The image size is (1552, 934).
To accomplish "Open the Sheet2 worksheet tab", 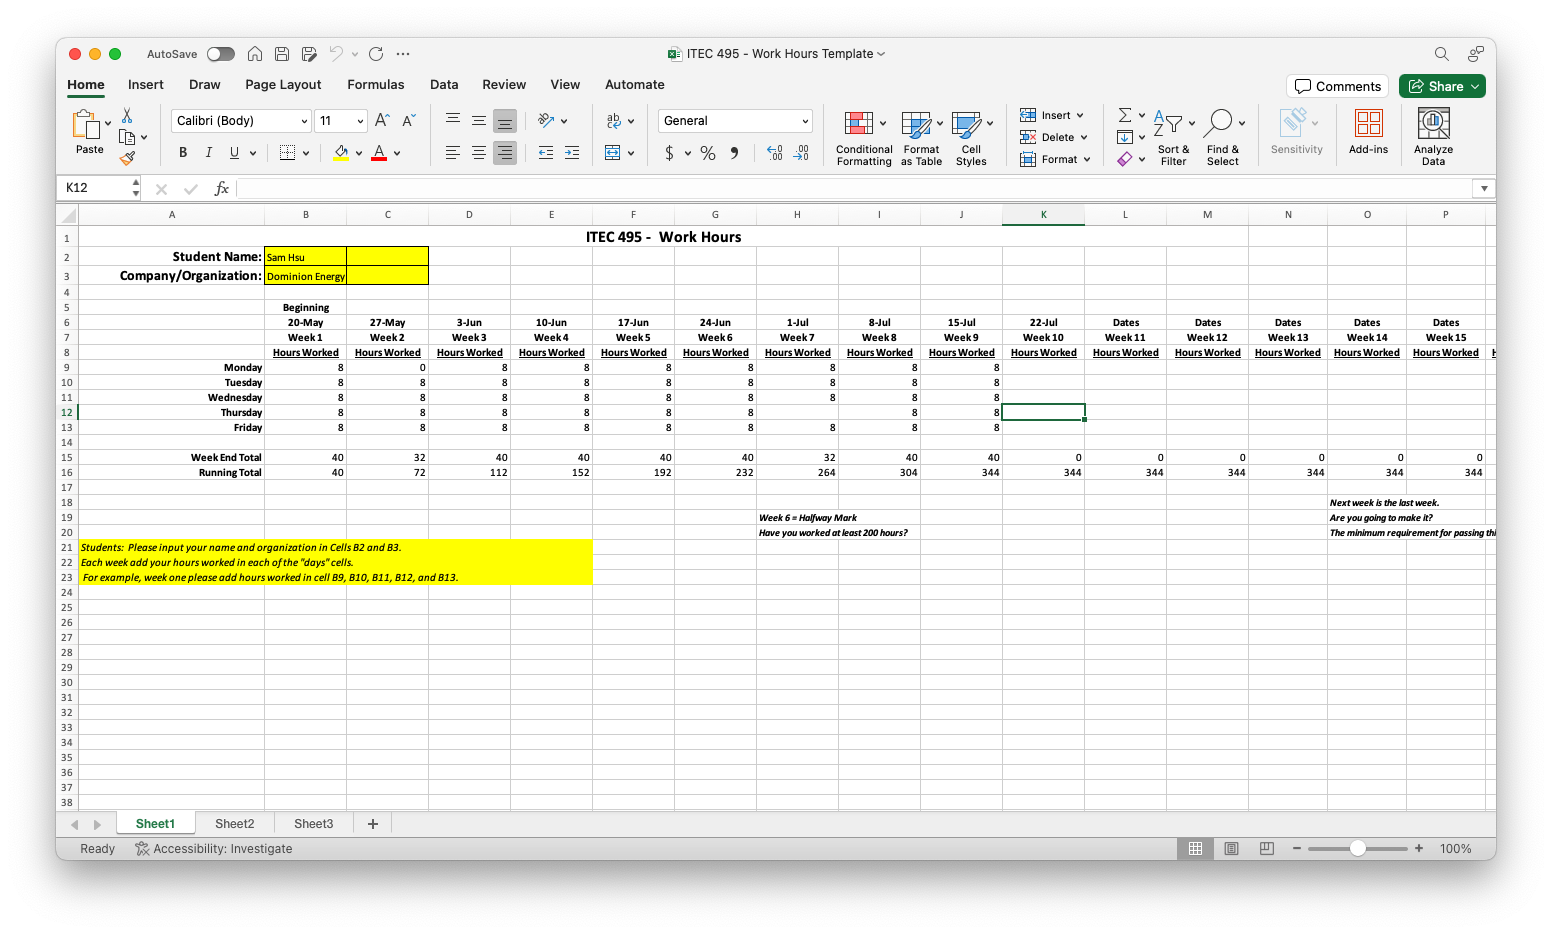I will pyautogui.click(x=234, y=824).
